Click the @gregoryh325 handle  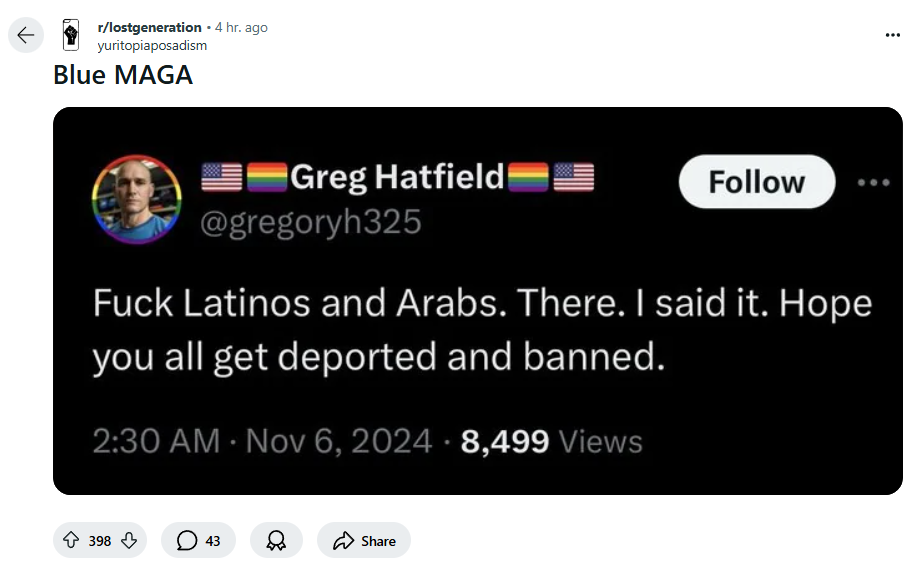pyautogui.click(x=311, y=221)
